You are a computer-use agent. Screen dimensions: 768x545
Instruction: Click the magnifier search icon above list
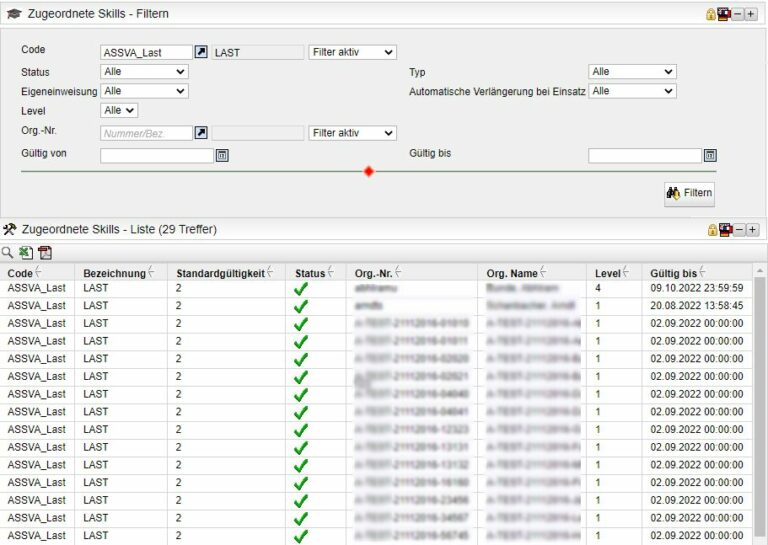pos(8,253)
